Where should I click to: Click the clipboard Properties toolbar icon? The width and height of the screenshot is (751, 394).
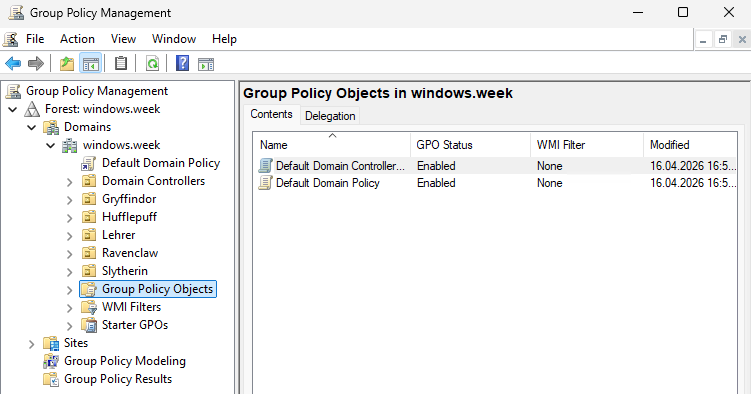pyautogui.click(x=121, y=63)
